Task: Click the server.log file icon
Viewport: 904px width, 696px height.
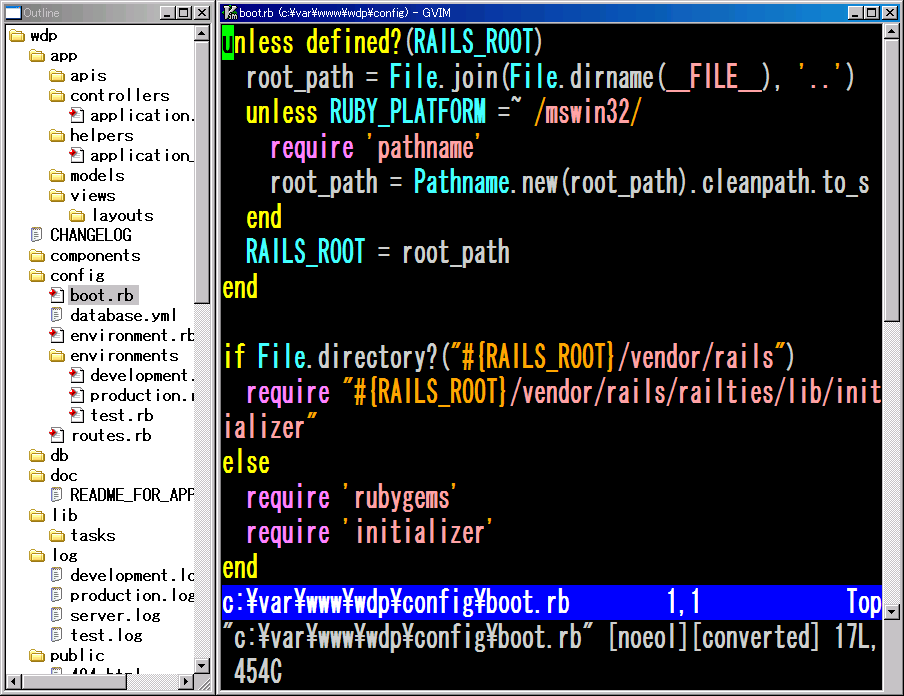Action: 57,616
